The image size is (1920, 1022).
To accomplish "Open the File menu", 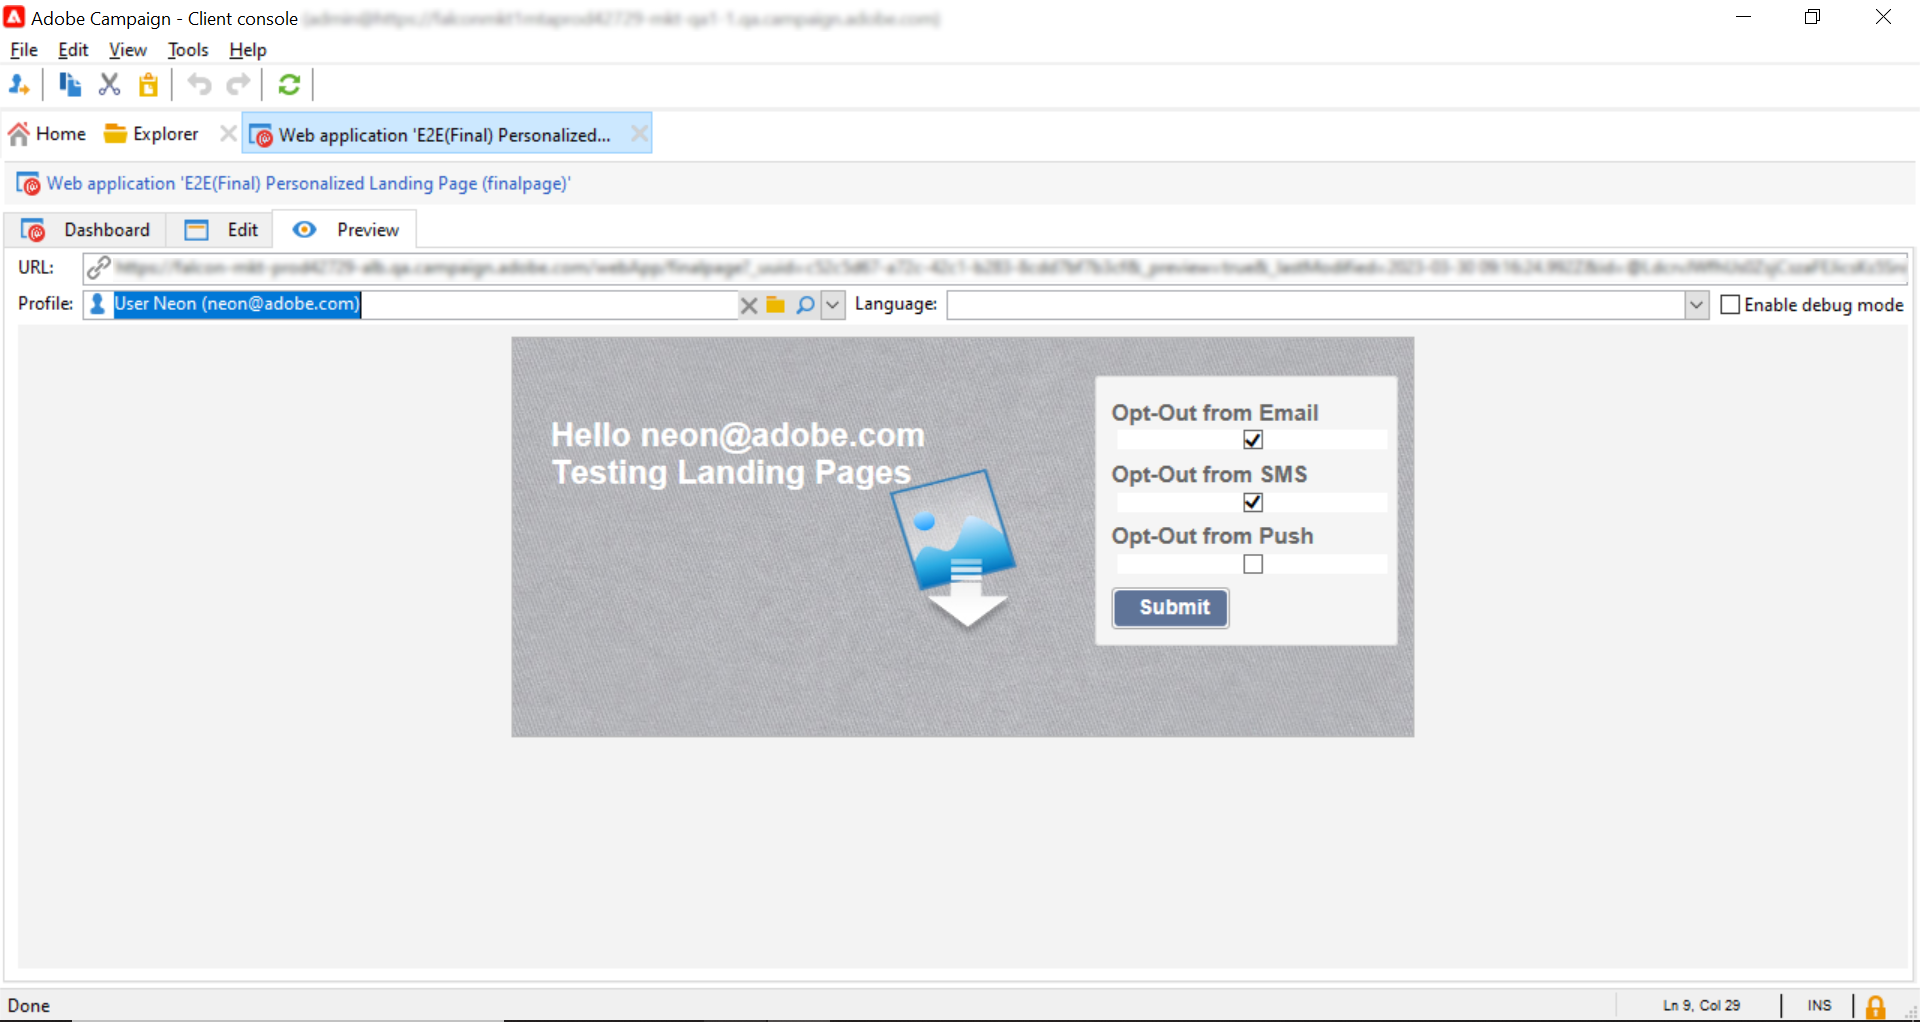I will 24,50.
